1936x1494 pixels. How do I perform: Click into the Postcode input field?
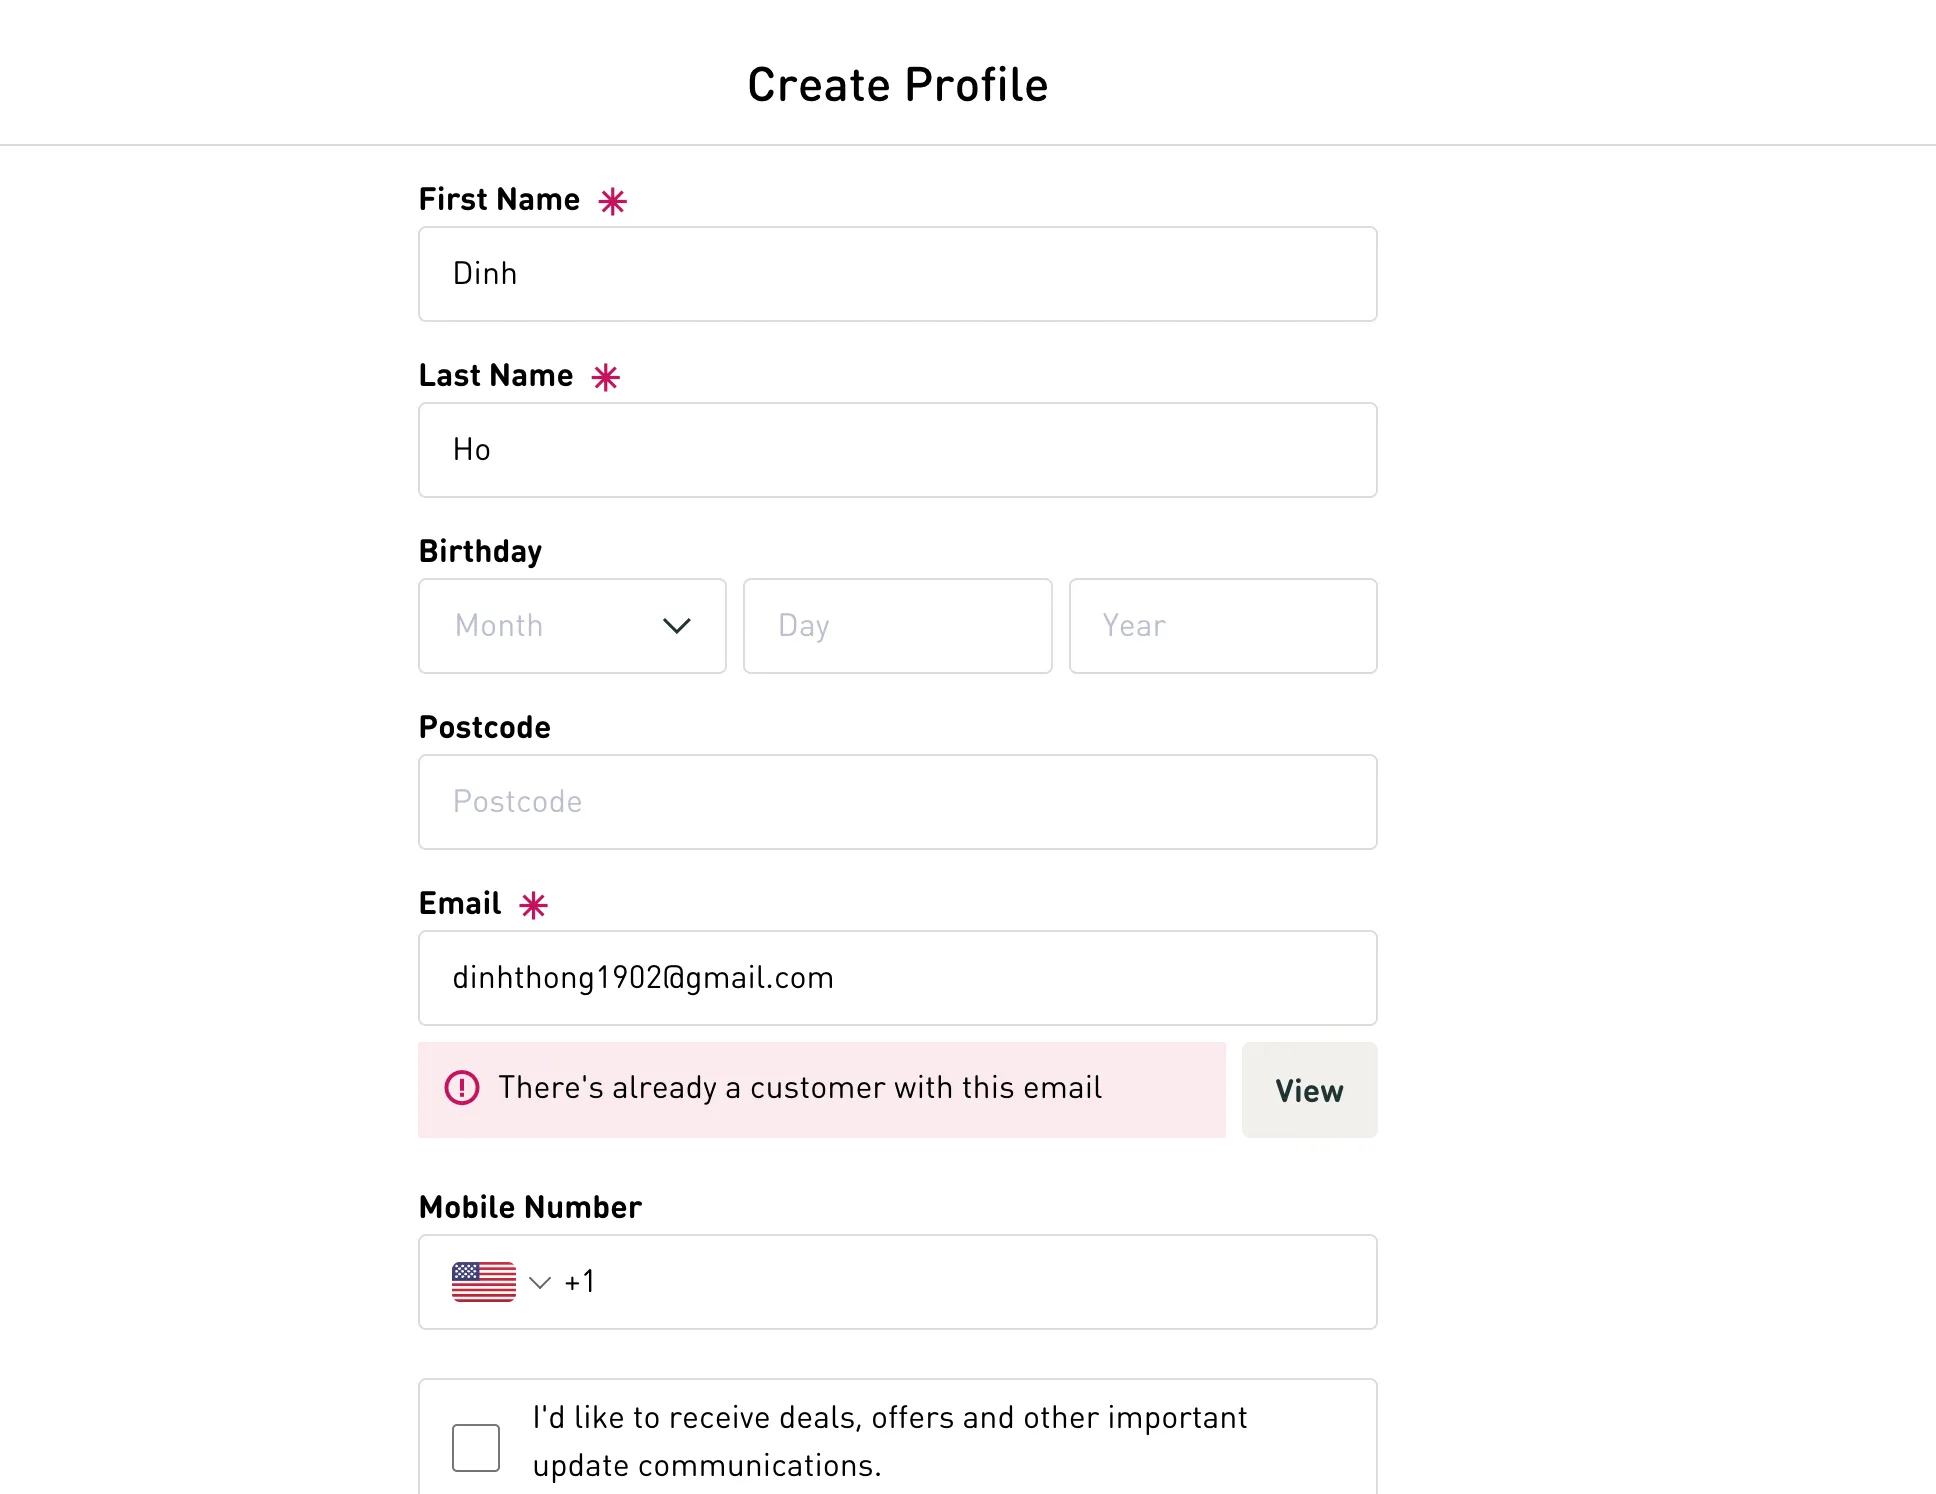[897, 802]
